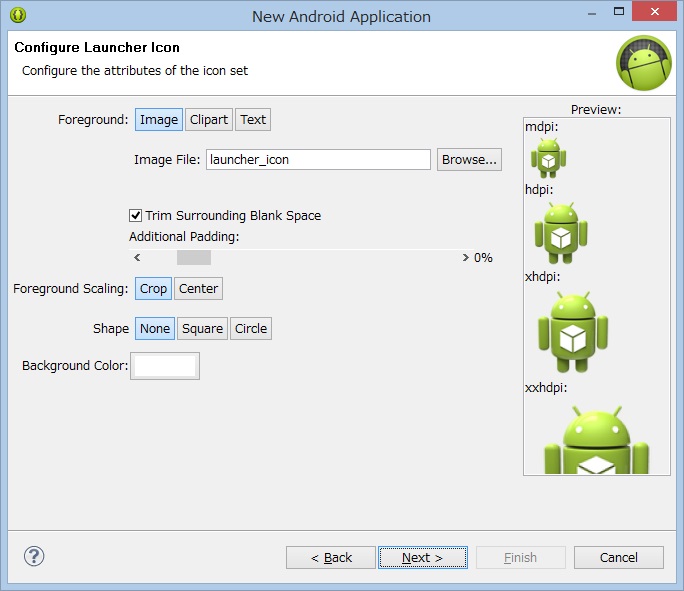Click the Browse... button

click(x=469, y=160)
